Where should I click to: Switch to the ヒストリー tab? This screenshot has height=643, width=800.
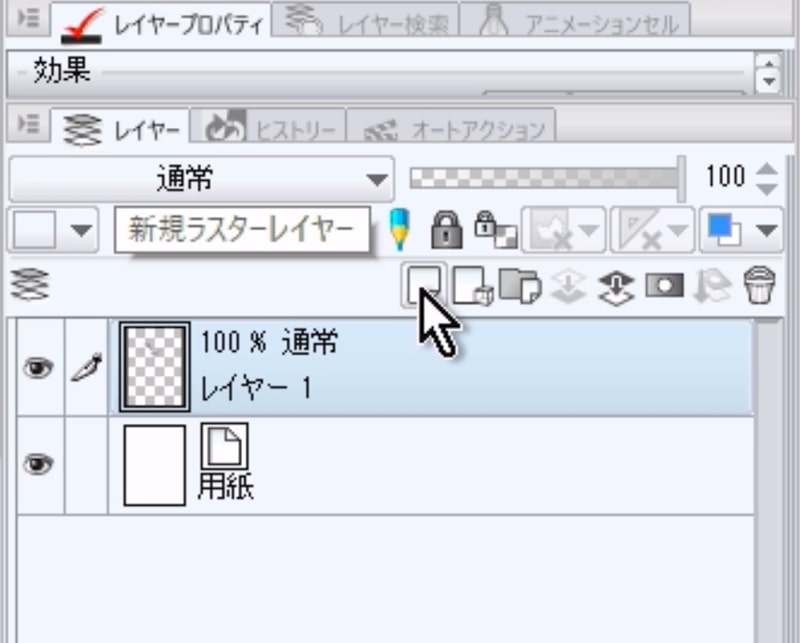click(269, 126)
